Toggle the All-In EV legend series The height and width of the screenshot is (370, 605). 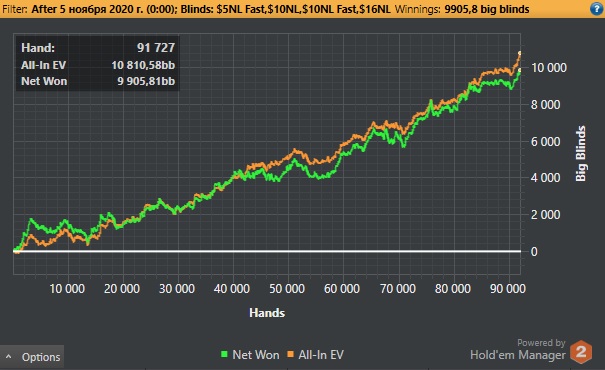click(315, 355)
